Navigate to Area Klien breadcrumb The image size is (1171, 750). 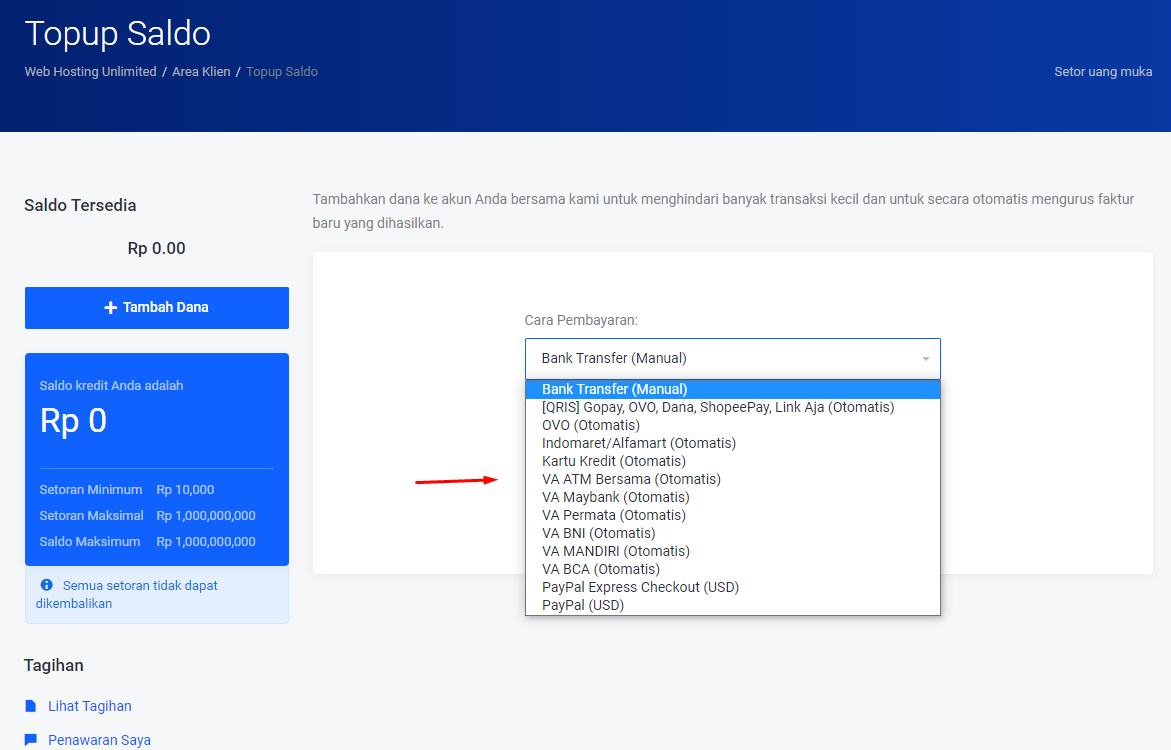coord(201,72)
